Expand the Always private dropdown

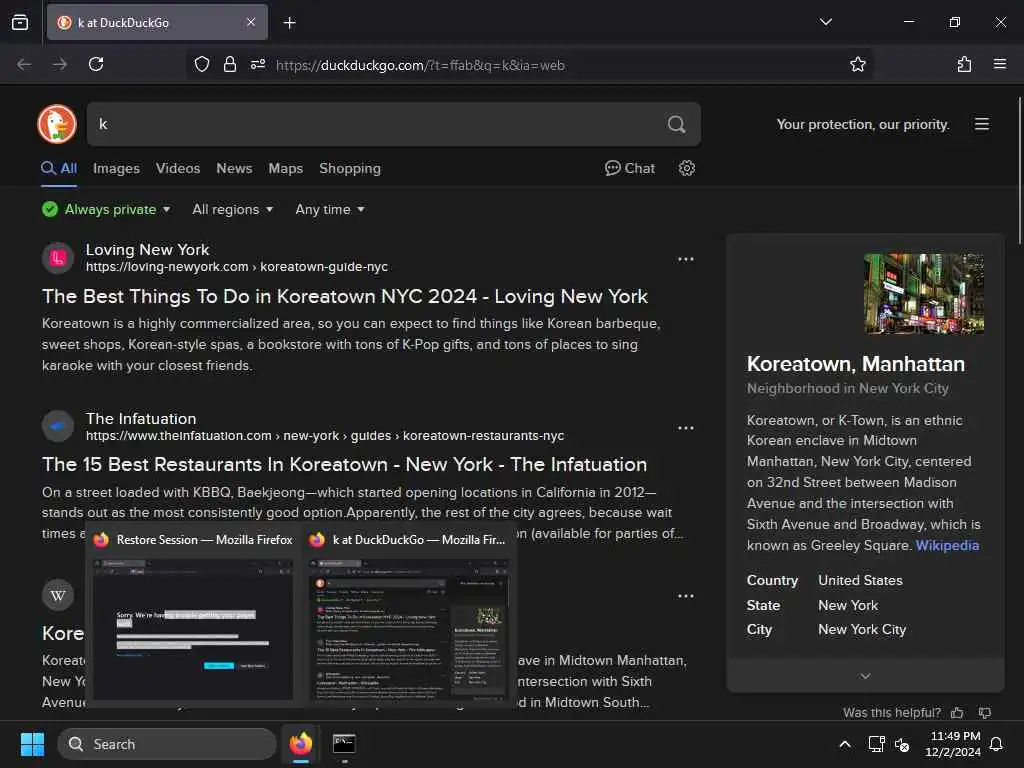pos(106,210)
